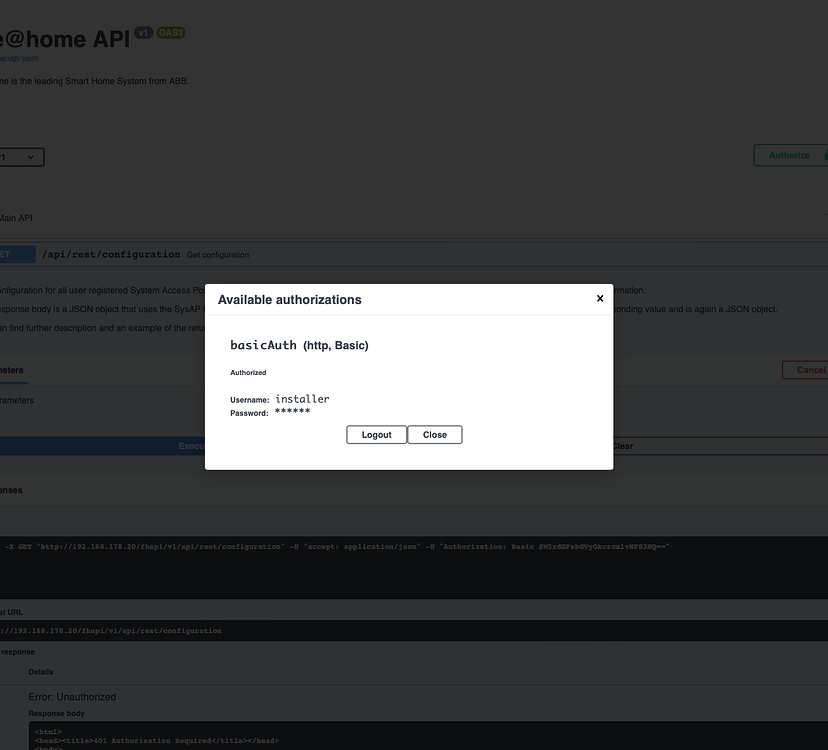Click the green OAS3 specification badge

(x=170, y=32)
